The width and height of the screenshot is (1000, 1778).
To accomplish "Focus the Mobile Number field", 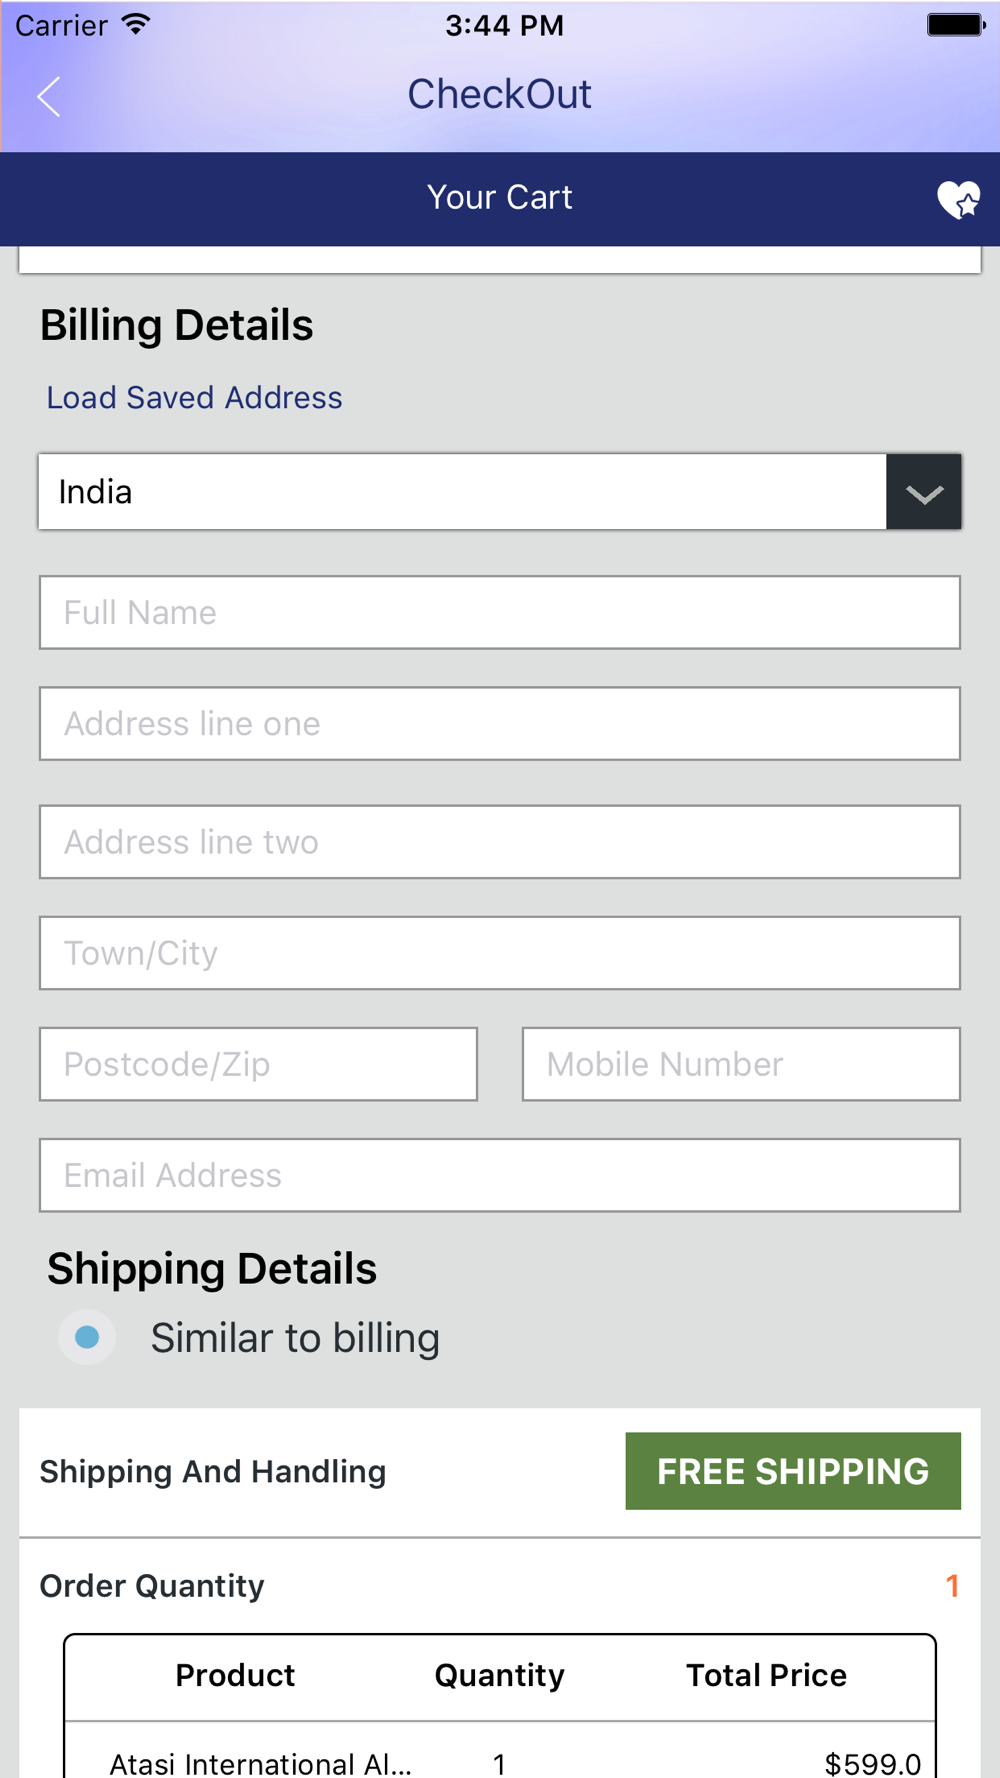I will (x=741, y=1064).
